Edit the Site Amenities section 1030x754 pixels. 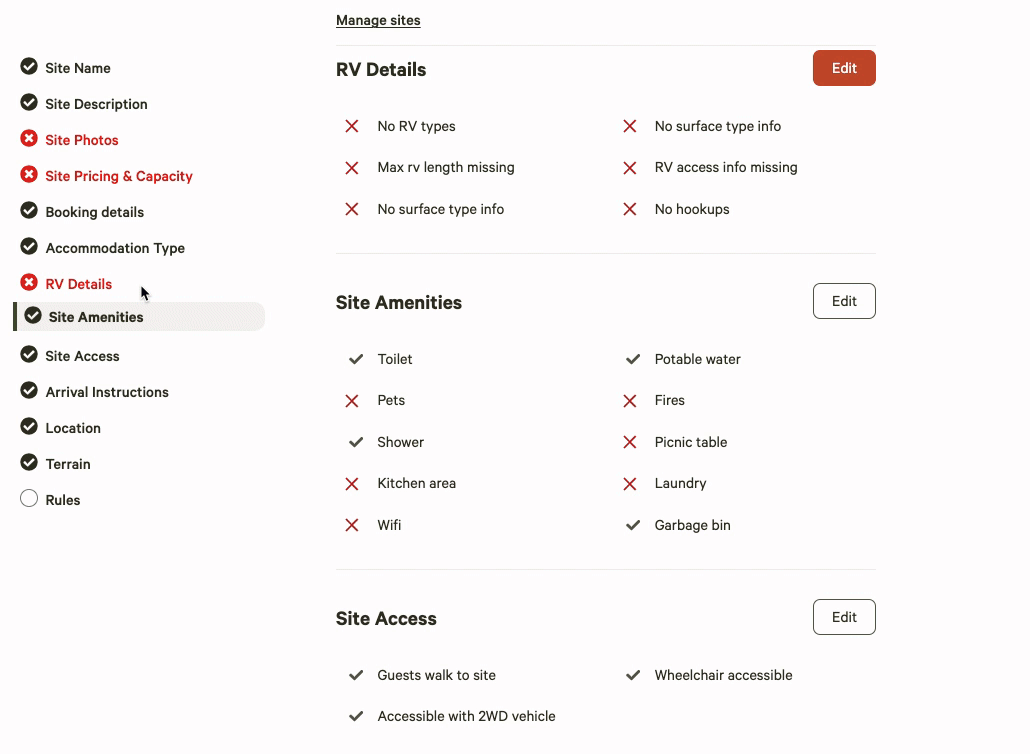(x=844, y=301)
